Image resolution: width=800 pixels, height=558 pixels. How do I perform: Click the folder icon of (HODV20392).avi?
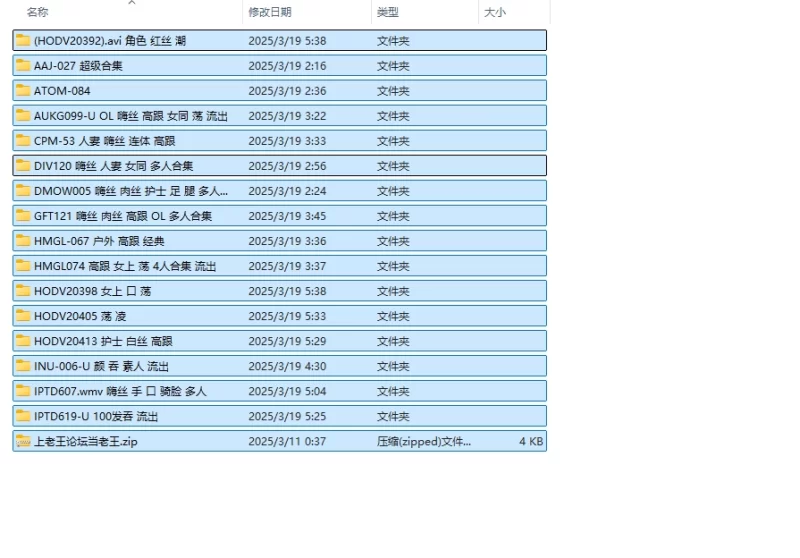tap(23, 40)
